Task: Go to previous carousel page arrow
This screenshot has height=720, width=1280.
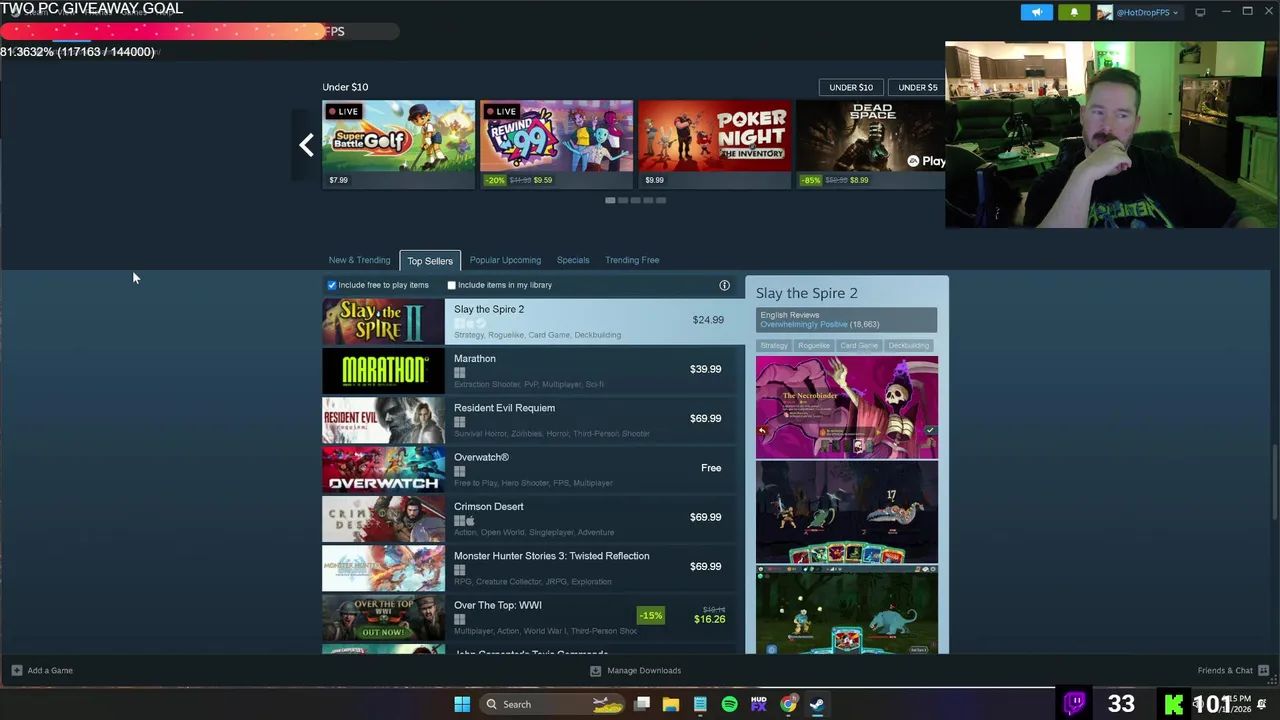Action: click(306, 145)
